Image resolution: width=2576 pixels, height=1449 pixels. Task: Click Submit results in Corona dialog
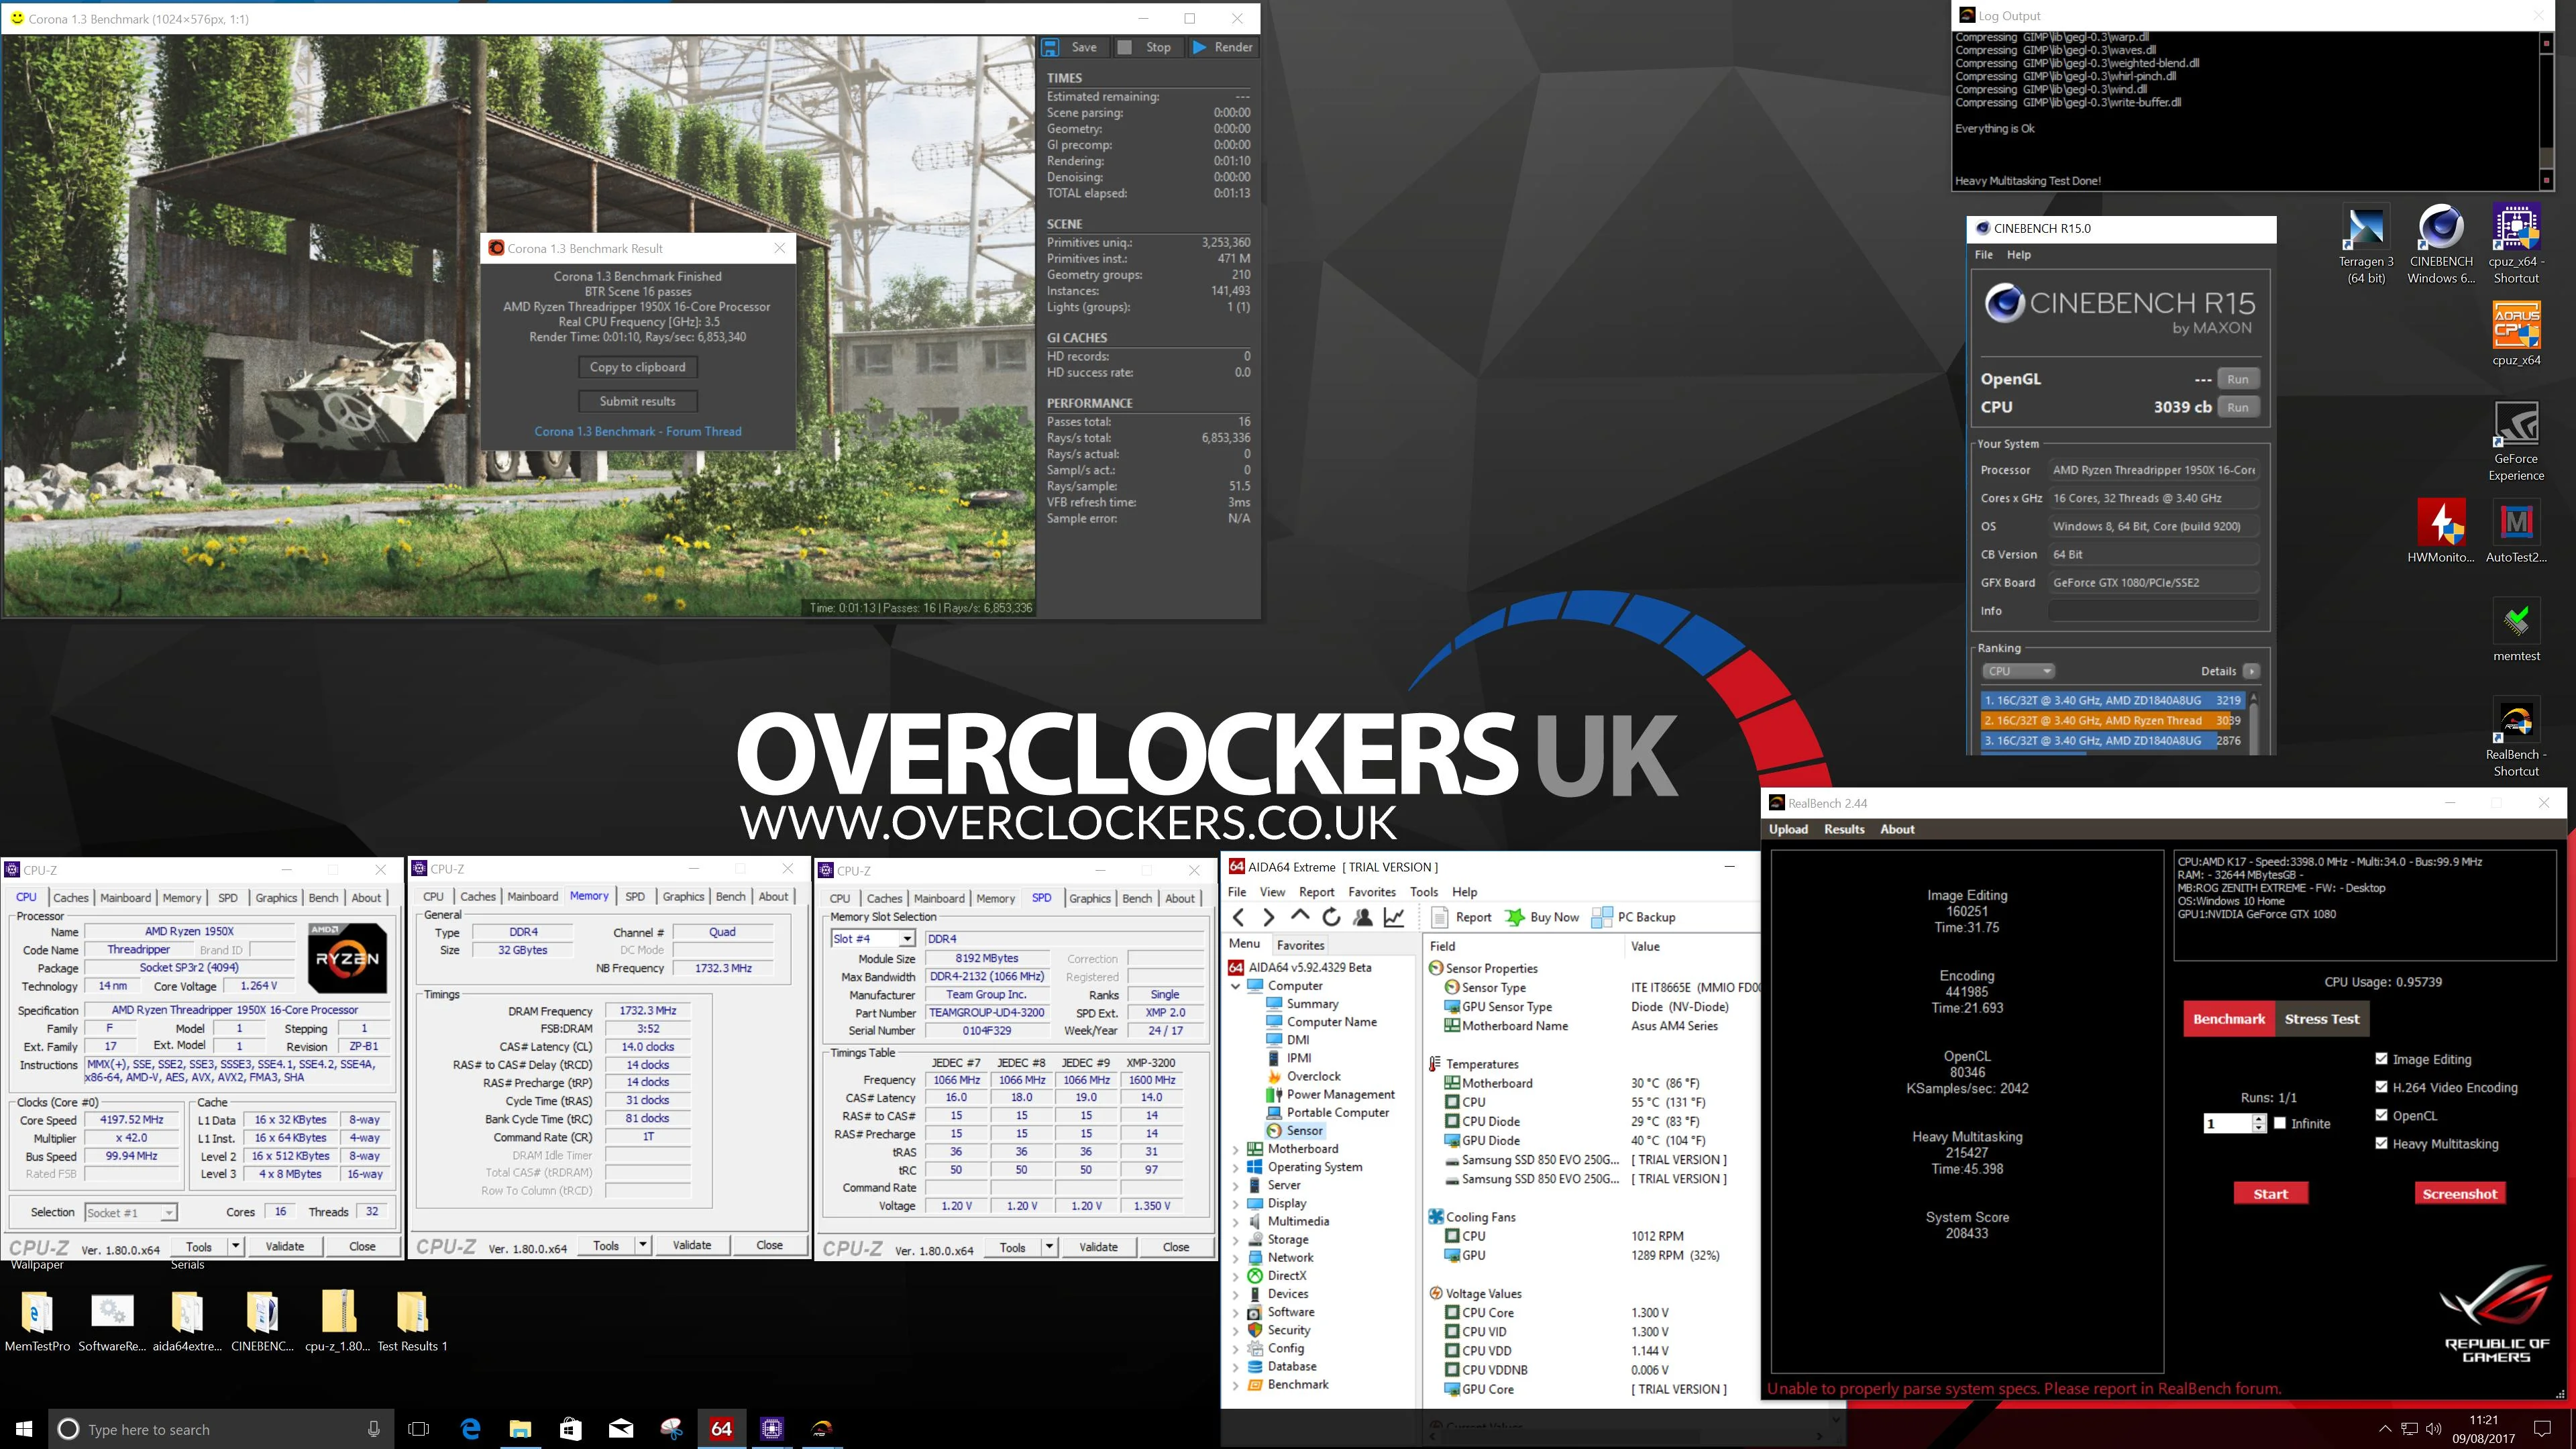pos(637,401)
